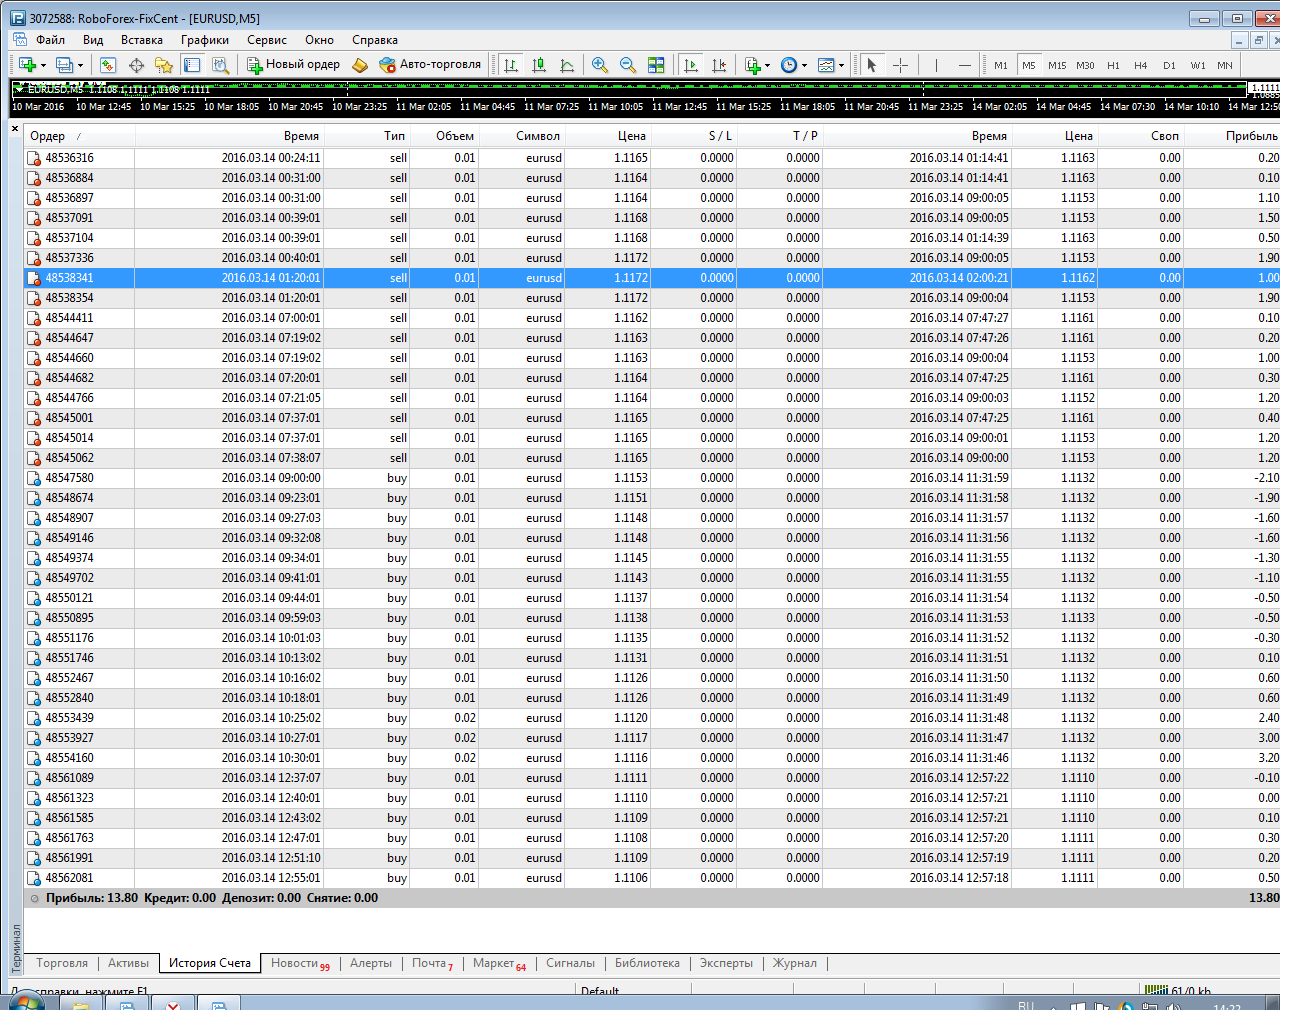The image size is (1296, 1010).
Task: Expand the templates dropdown arrow
Action: [x=841, y=66]
